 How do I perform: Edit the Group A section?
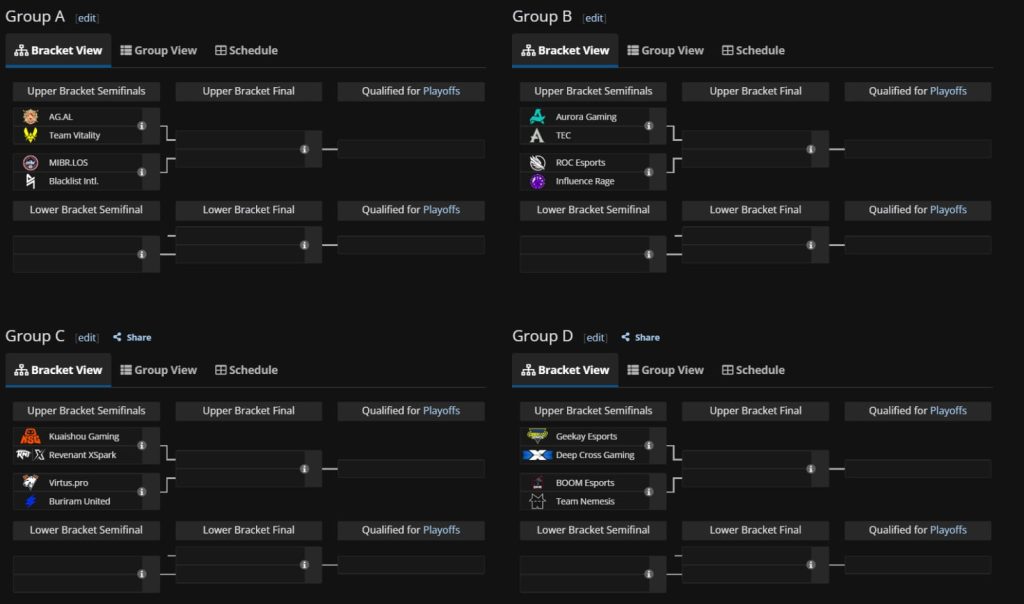coord(87,18)
